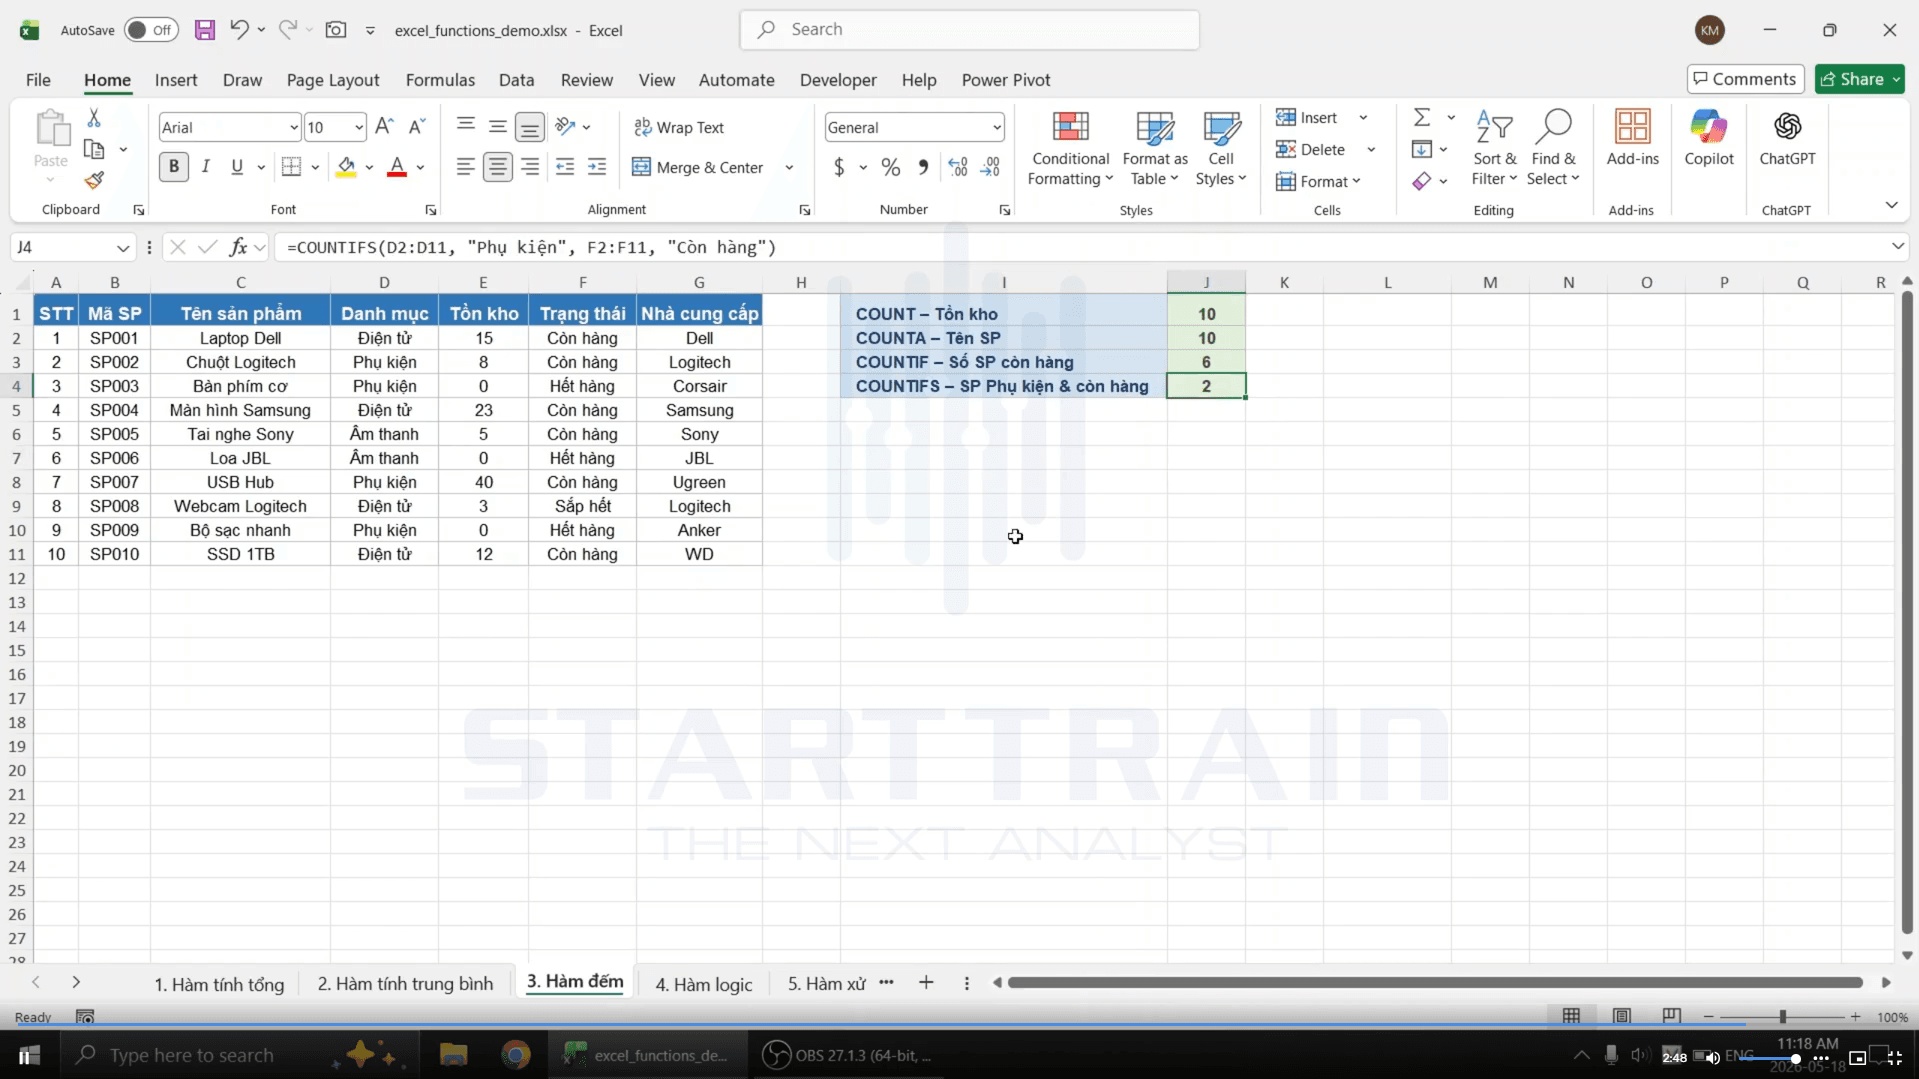Apply the red font color swatch

(x=397, y=167)
